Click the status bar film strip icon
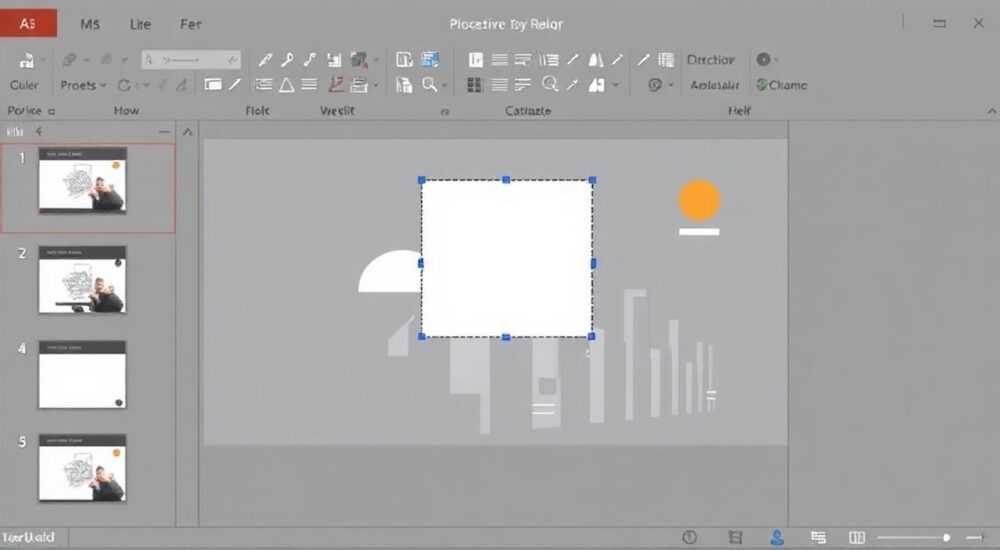Screen dimensions: 1000x550 [735, 537]
